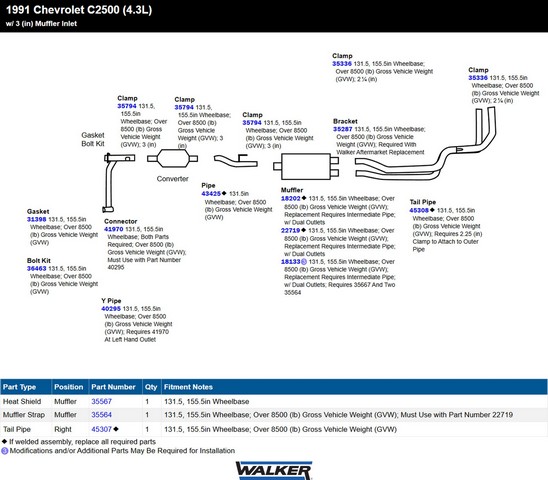Click the converter drawing in diagram
Screen dimensions: 548x480
[x=172, y=159]
